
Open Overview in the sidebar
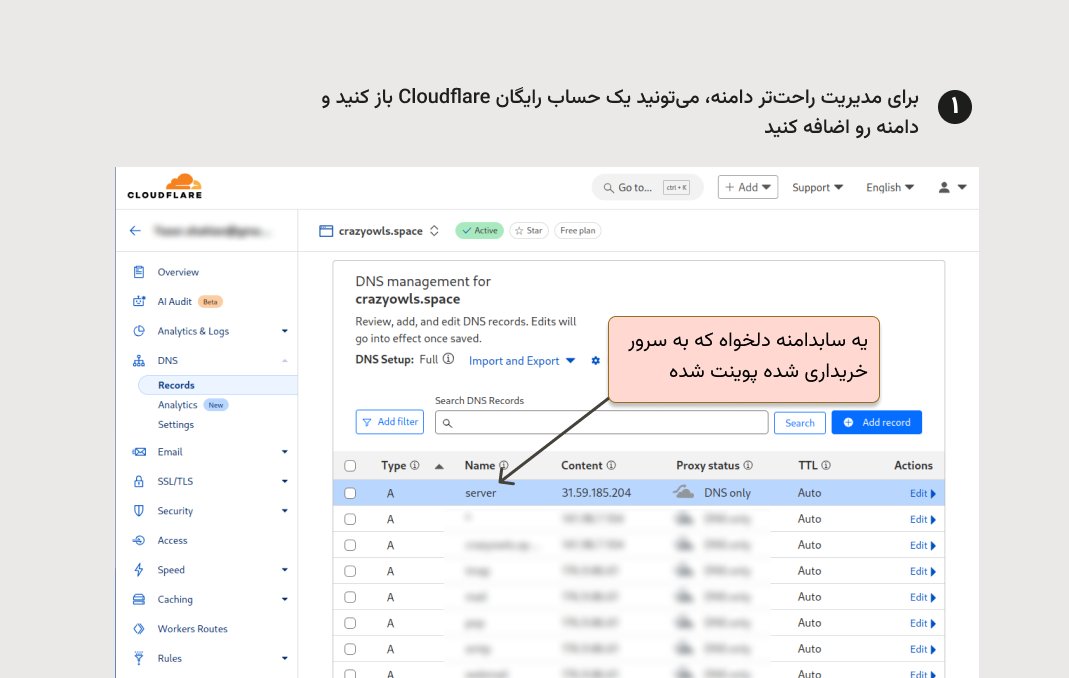(x=178, y=272)
